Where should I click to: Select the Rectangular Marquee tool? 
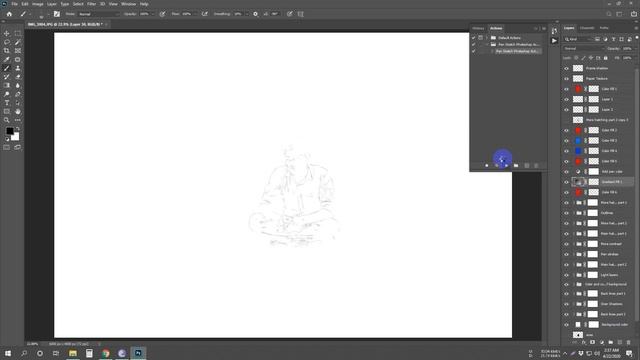coord(18,33)
